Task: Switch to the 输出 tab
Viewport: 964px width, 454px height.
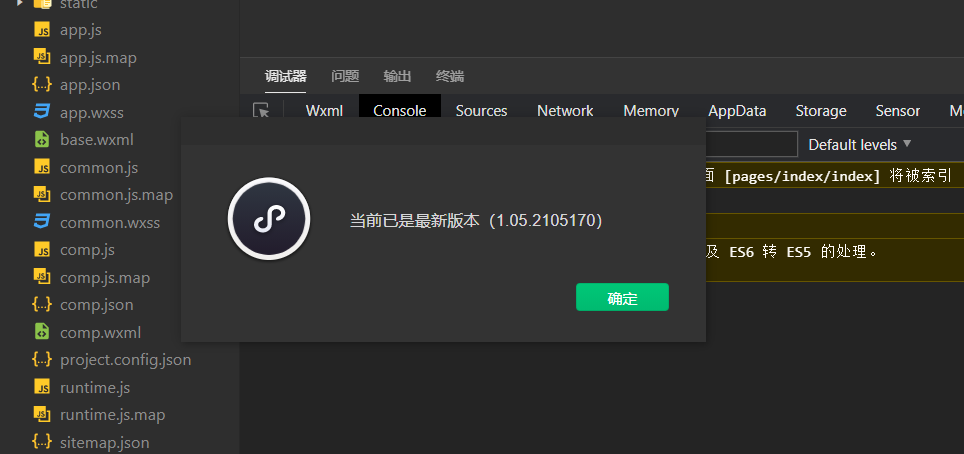Action: [397, 76]
